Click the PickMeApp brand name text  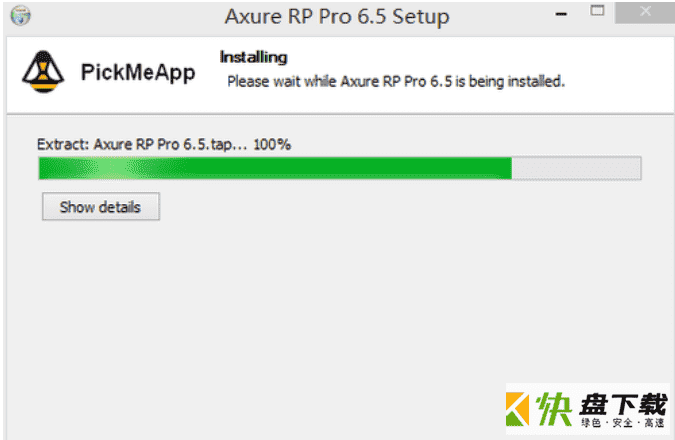(138, 72)
